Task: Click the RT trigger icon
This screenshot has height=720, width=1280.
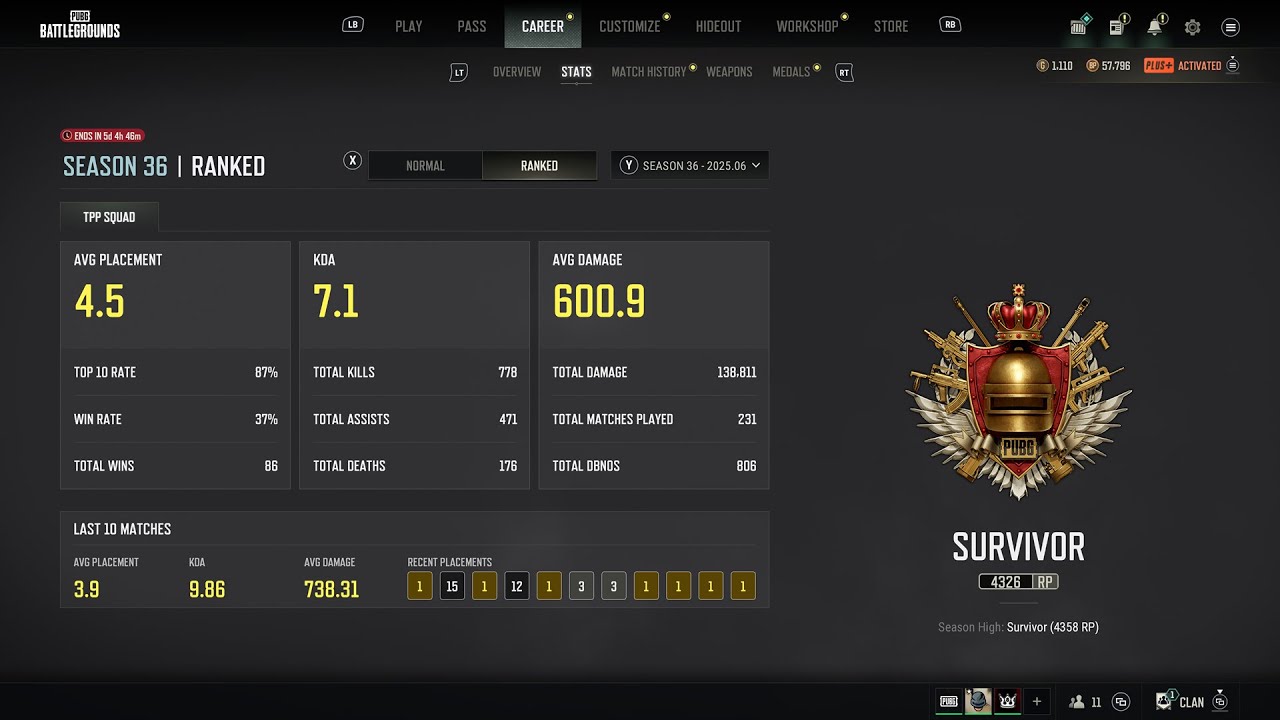Action: [844, 72]
